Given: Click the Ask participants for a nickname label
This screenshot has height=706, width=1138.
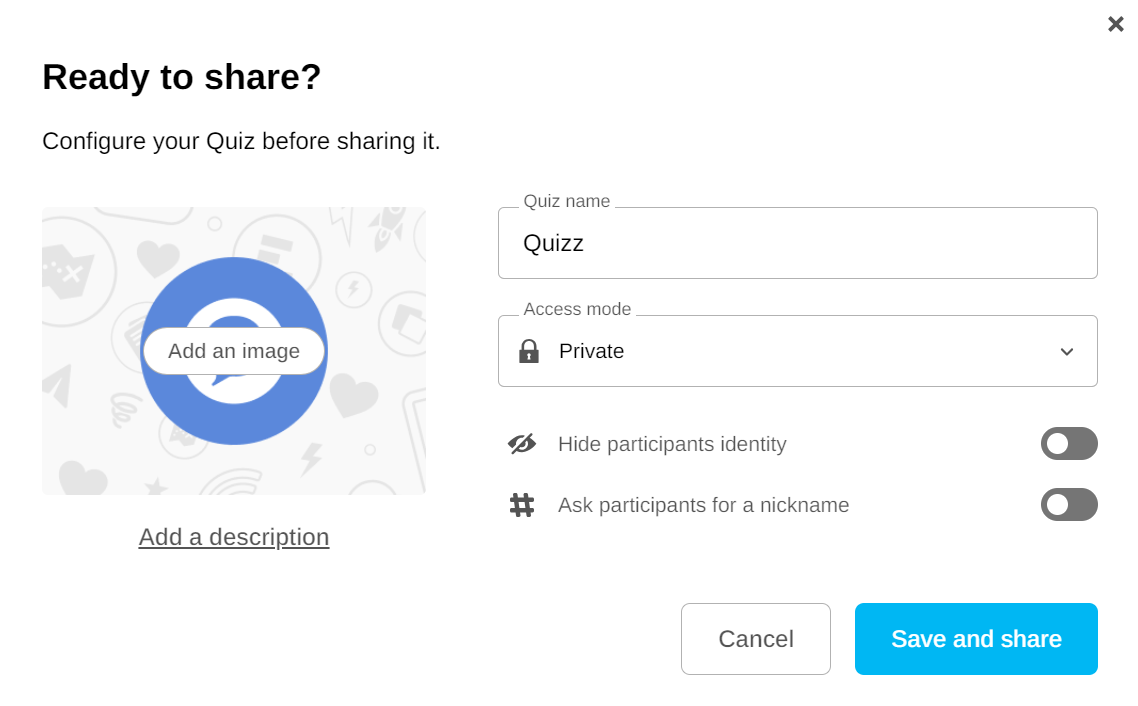Looking at the screenshot, I should point(703,505).
